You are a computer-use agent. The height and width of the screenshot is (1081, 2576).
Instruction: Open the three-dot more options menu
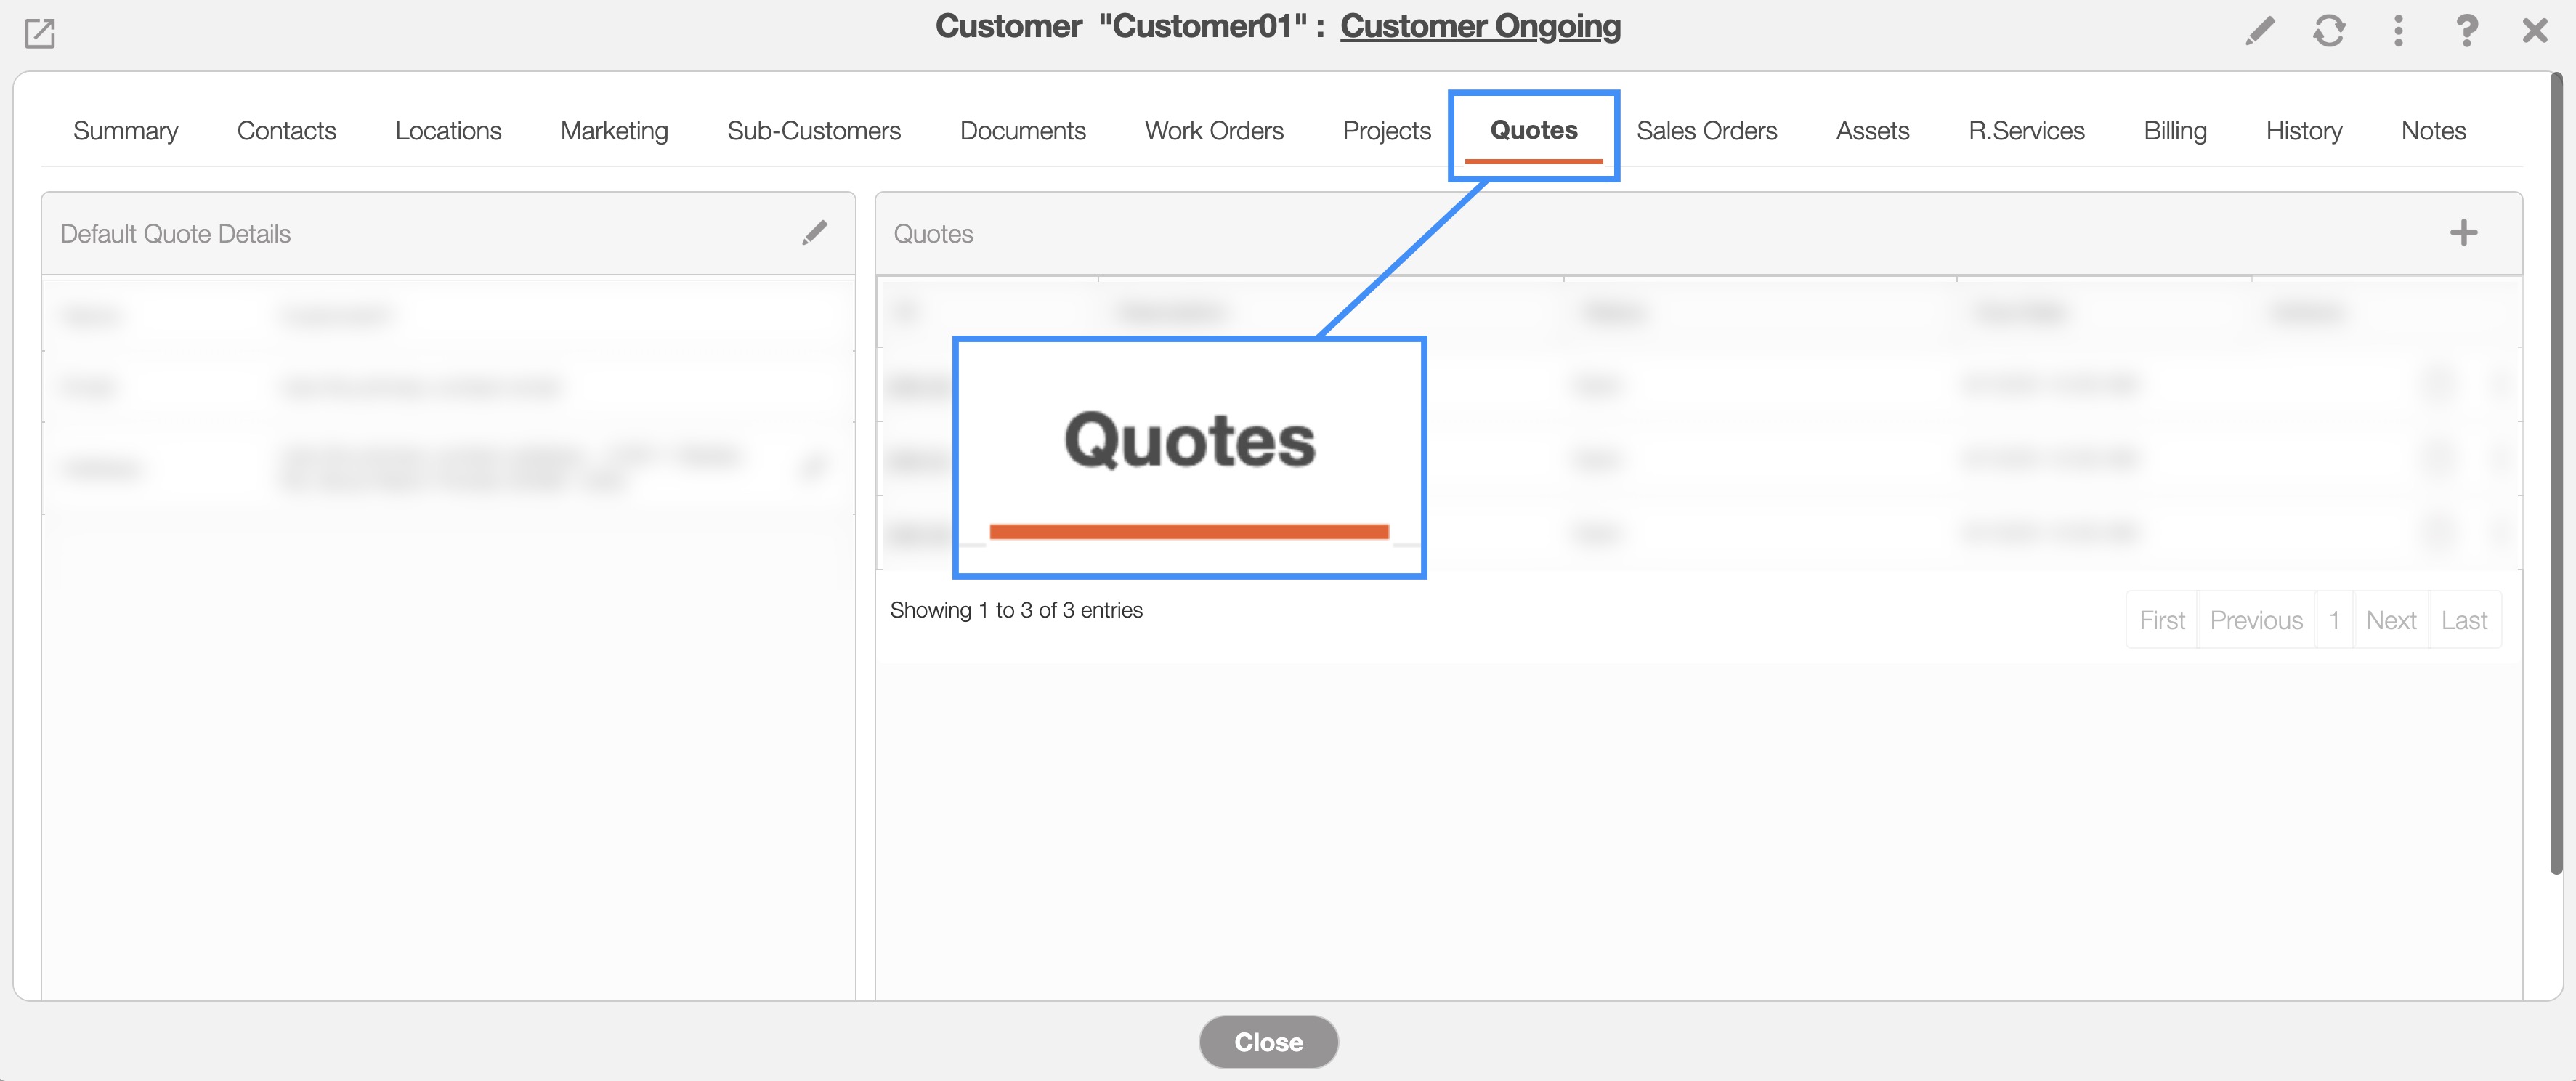pos(2398,31)
